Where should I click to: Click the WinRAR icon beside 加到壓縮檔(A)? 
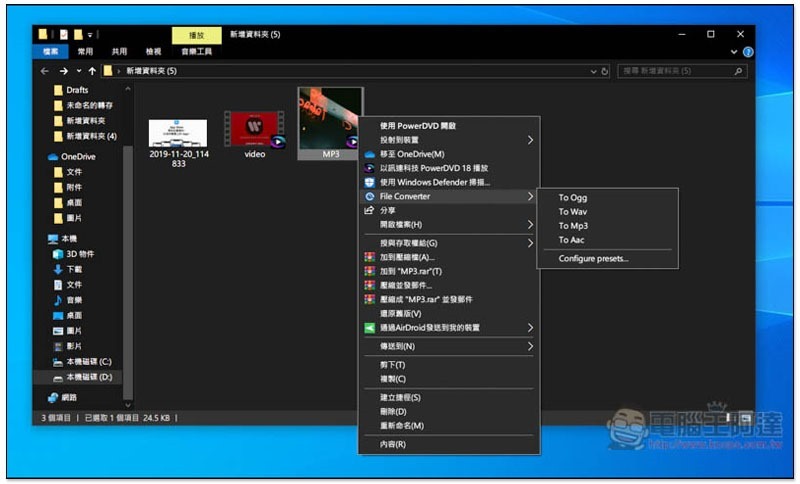pos(369,257)
